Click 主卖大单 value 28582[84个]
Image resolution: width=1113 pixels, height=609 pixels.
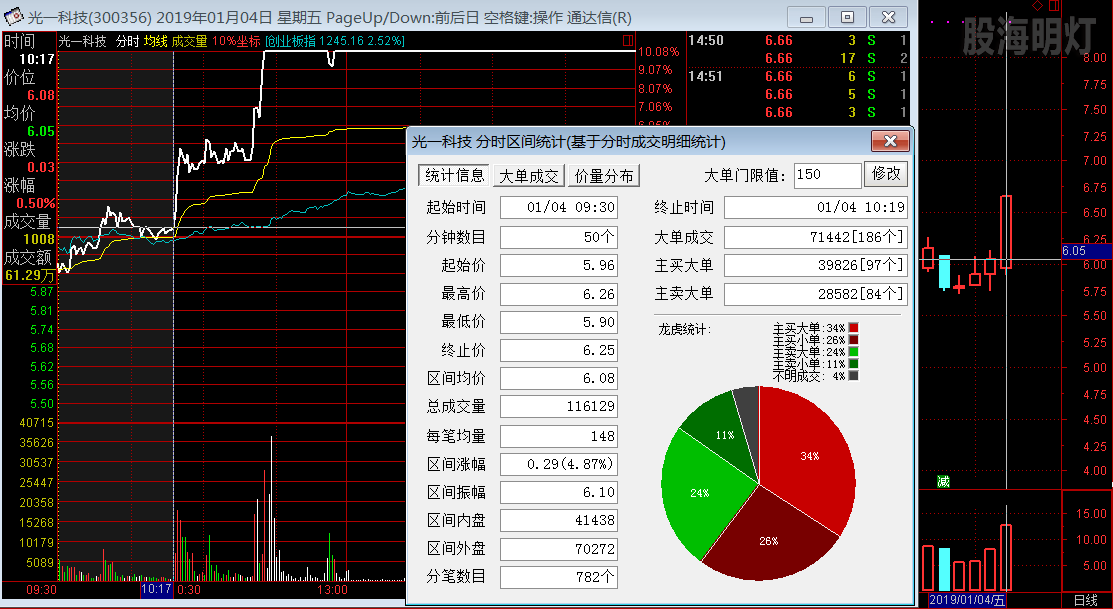816,294
